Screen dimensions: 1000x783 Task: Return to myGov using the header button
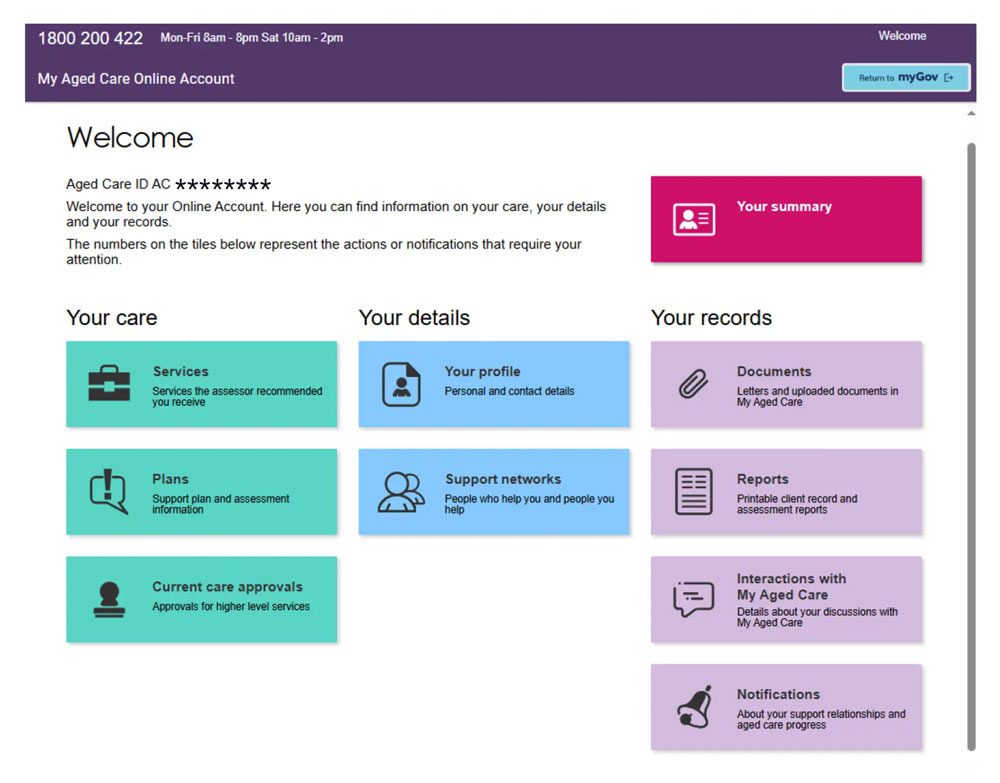(x=906, y=78)
